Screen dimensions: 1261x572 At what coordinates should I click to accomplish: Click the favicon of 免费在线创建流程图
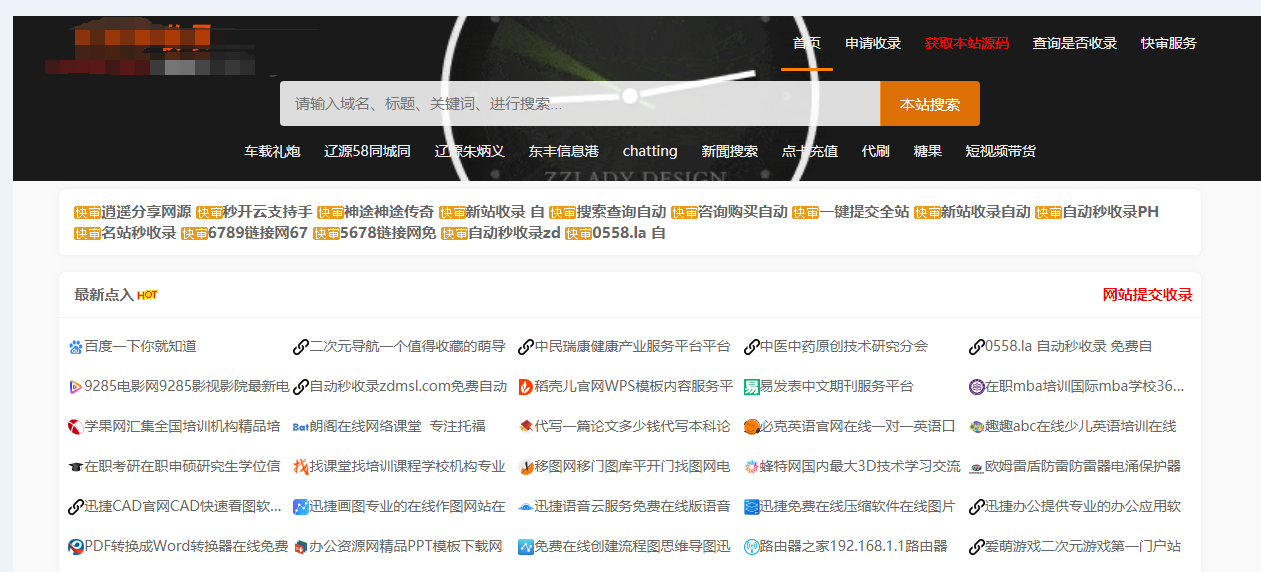click(x=526, y=547)
